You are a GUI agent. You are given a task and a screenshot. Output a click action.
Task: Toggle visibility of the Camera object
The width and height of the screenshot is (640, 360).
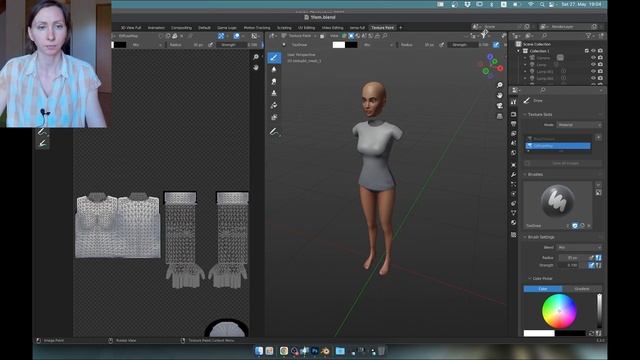(x=593, y=58)
